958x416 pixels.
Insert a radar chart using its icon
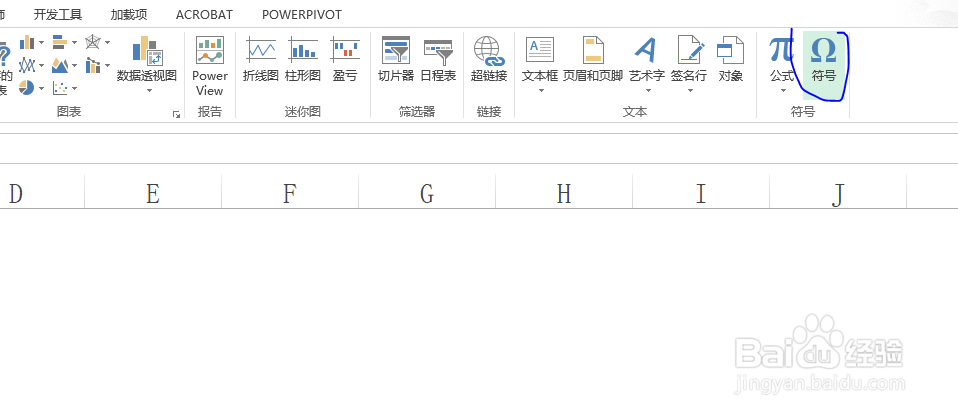[93, 42]
